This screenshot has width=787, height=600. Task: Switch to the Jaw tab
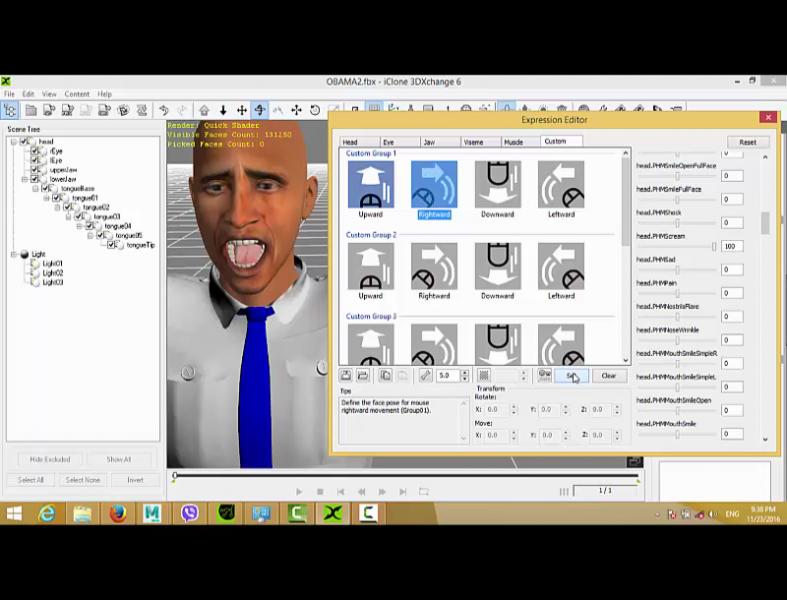click(440, 142)
